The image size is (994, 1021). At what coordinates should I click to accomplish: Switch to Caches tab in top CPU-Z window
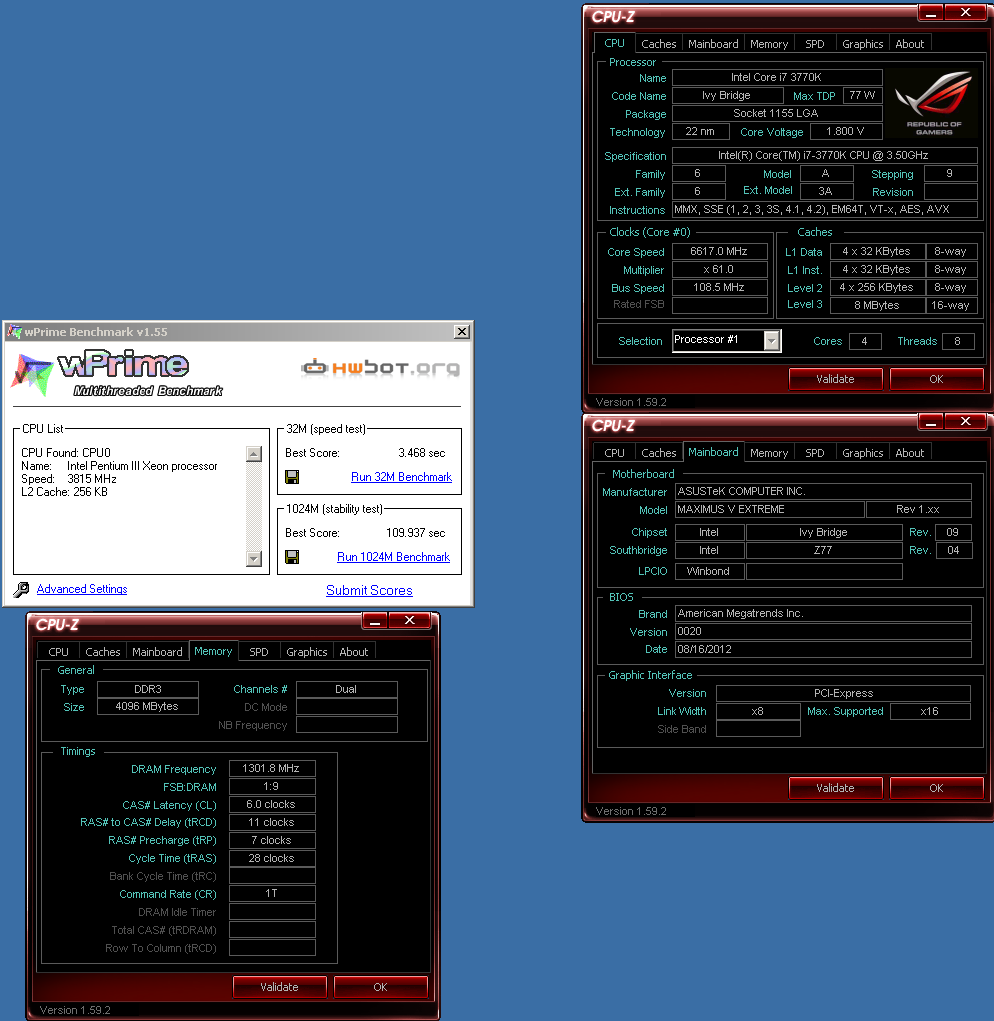point(659,44)
